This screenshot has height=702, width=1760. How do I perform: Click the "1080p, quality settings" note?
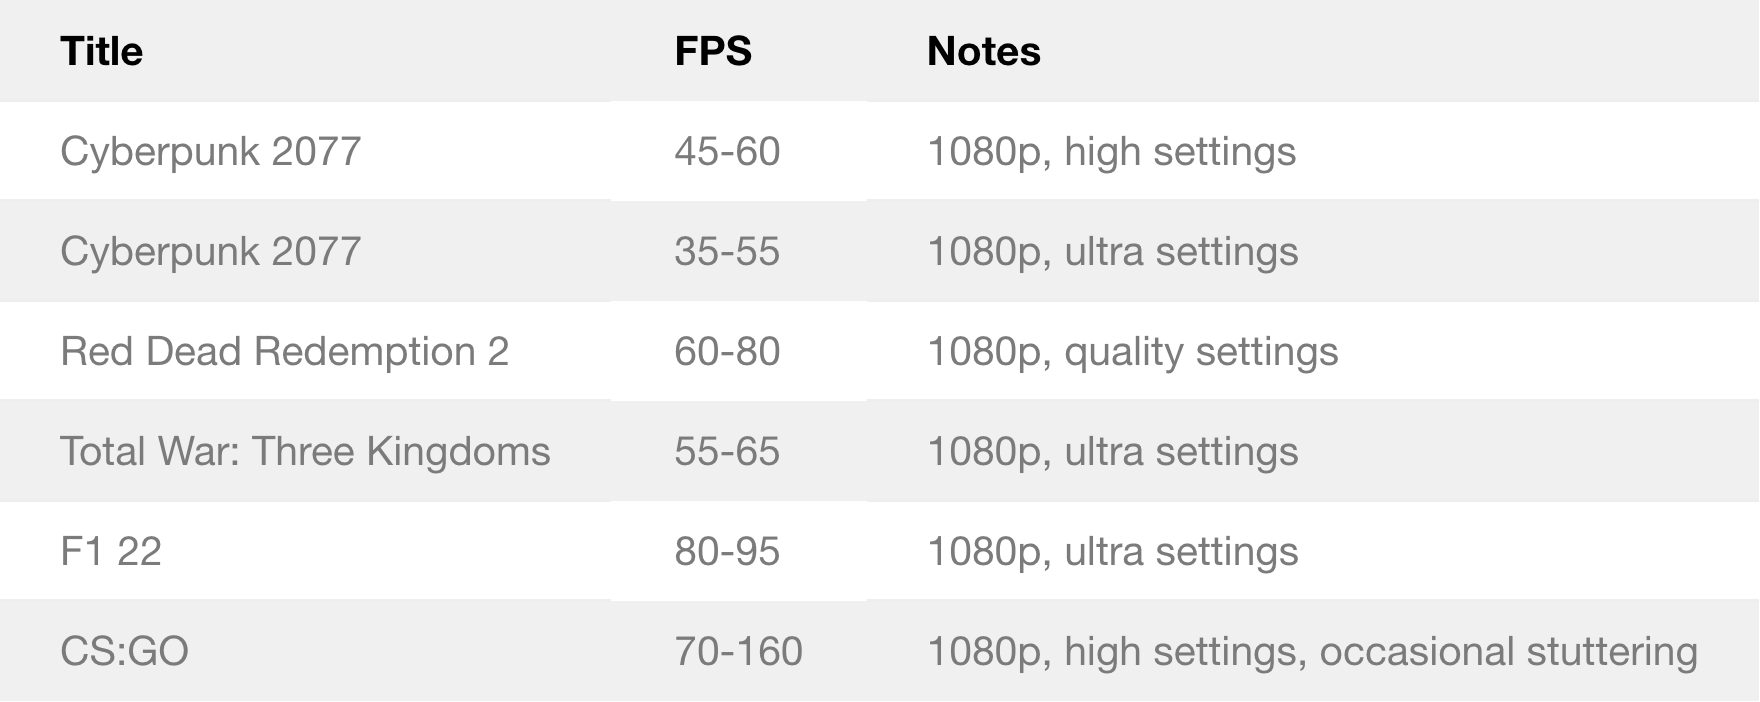(1132, 351)
